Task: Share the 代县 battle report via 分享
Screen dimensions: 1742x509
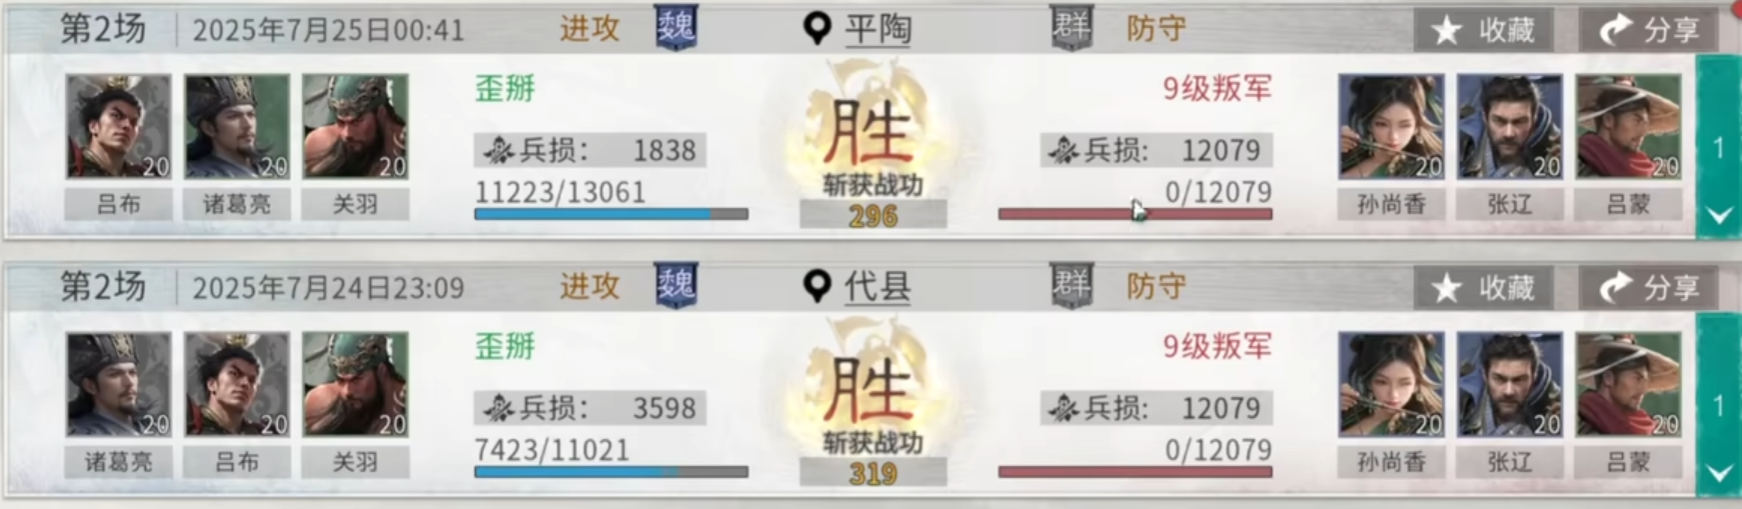Action: click(x=1649, y=288)
